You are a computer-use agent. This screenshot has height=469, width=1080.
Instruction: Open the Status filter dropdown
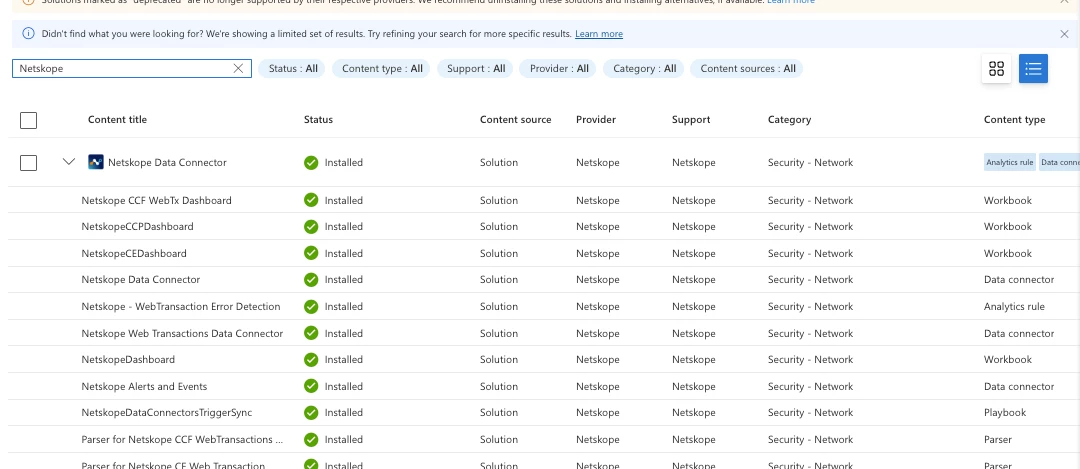(293, 69)
